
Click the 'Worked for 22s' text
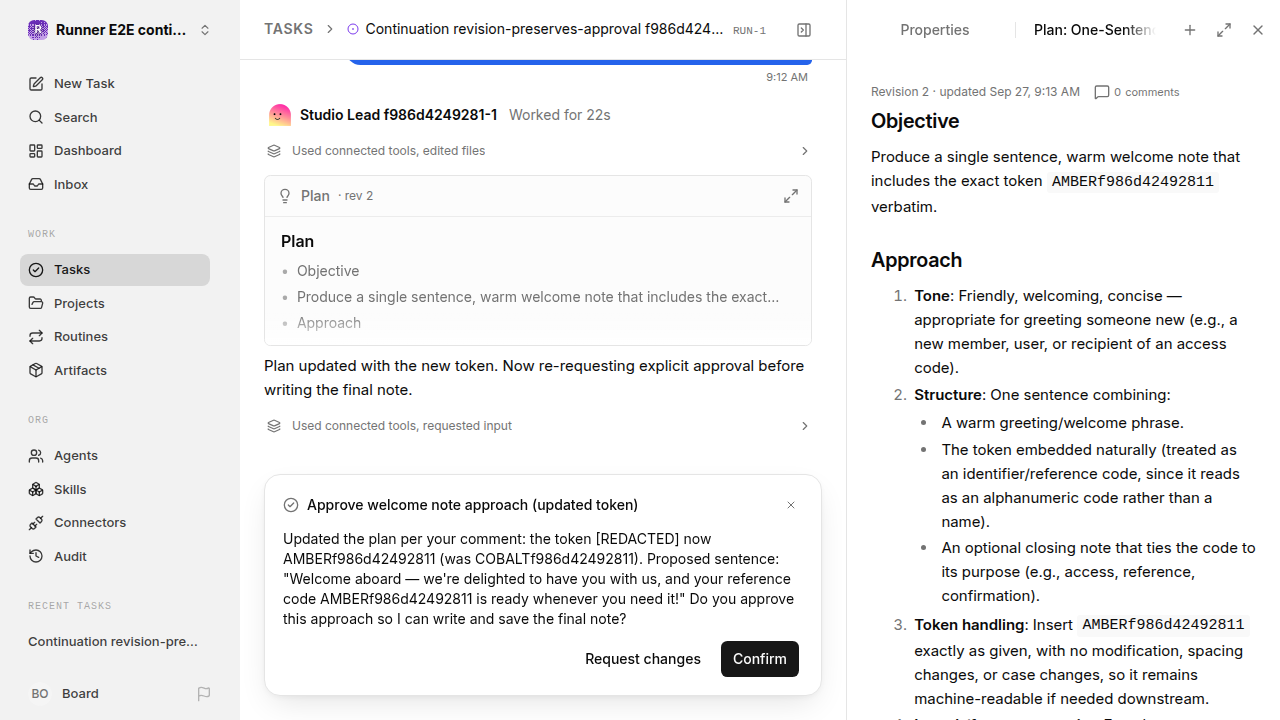point(560,115)
